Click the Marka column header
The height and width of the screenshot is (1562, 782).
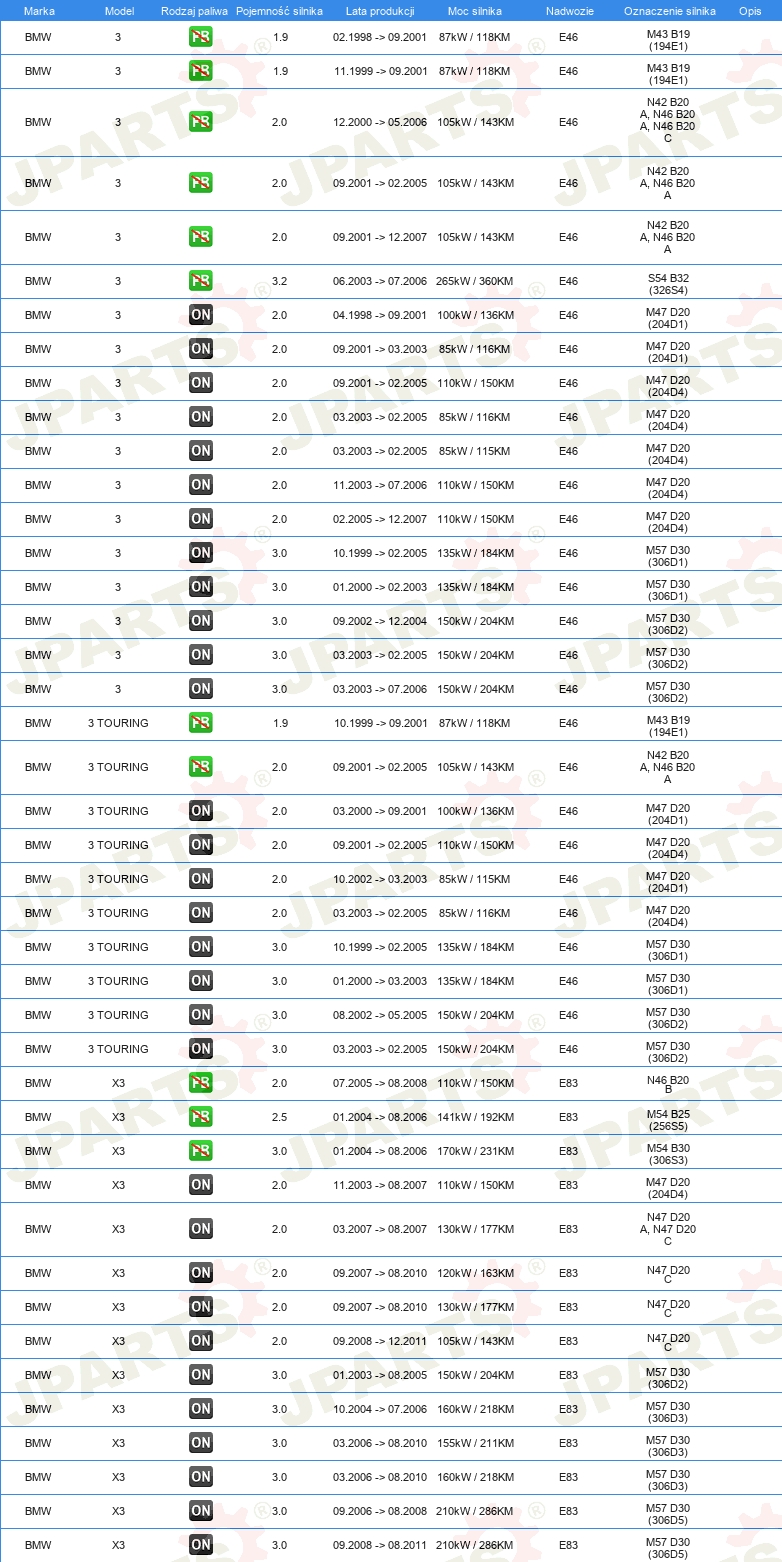(x=39, y=10)
